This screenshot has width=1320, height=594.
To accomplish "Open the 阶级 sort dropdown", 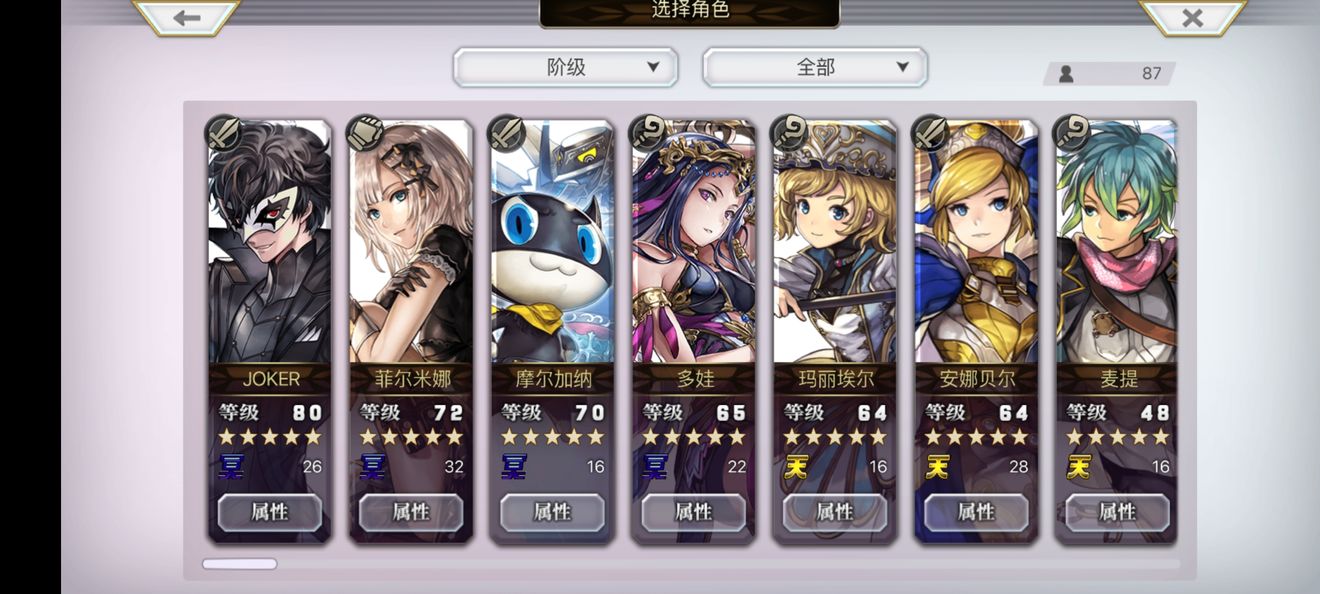I will [566, 67].
